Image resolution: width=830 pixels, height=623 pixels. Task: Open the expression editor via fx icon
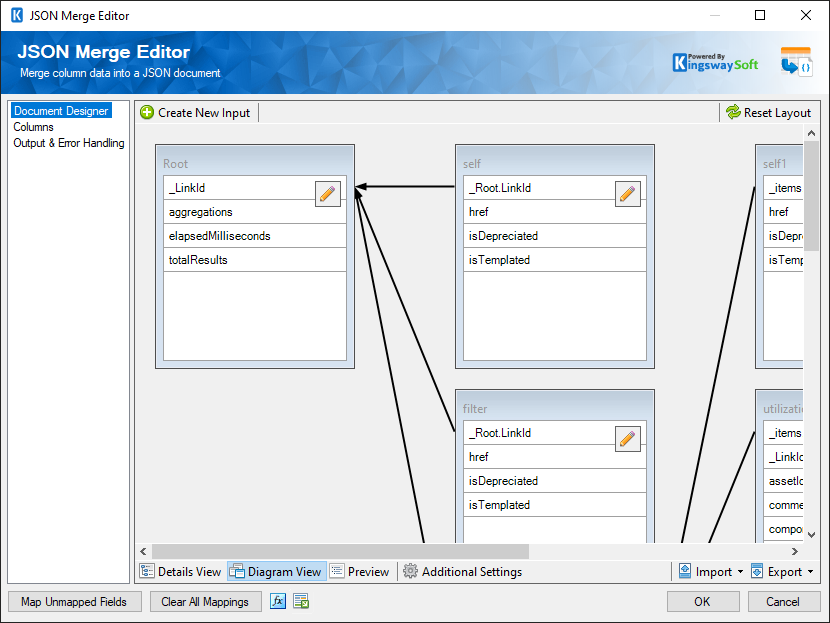pos(277,601)
